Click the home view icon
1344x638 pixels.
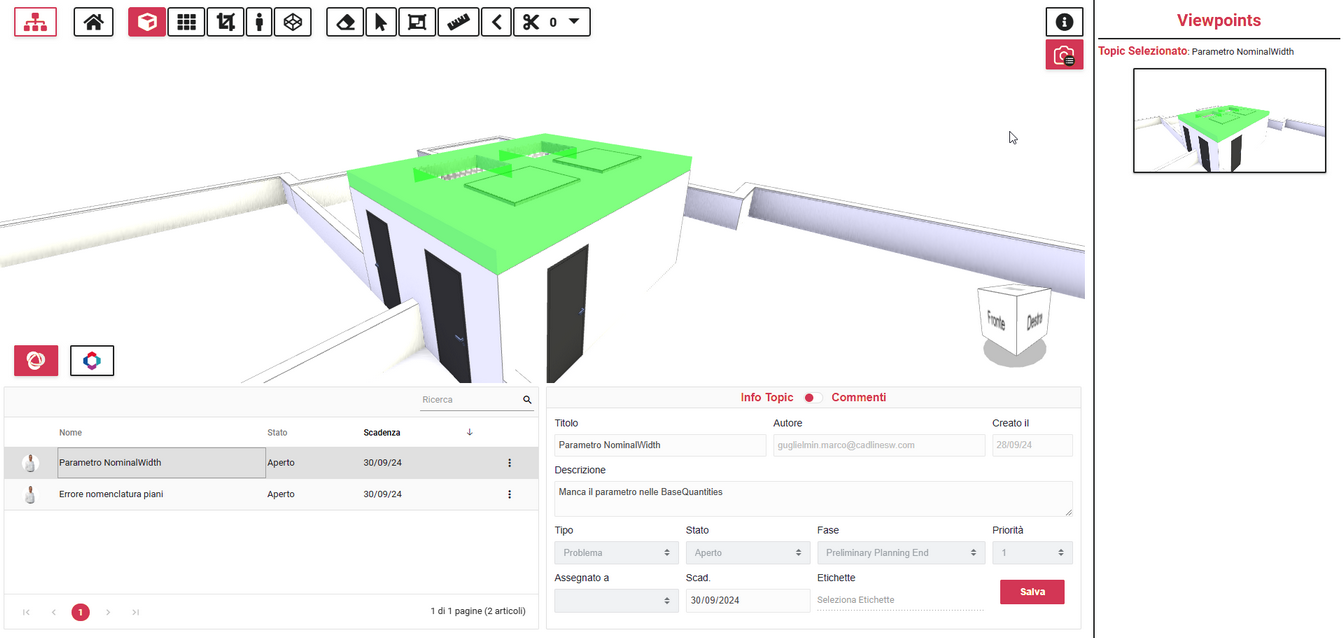(x=93, y=22)
